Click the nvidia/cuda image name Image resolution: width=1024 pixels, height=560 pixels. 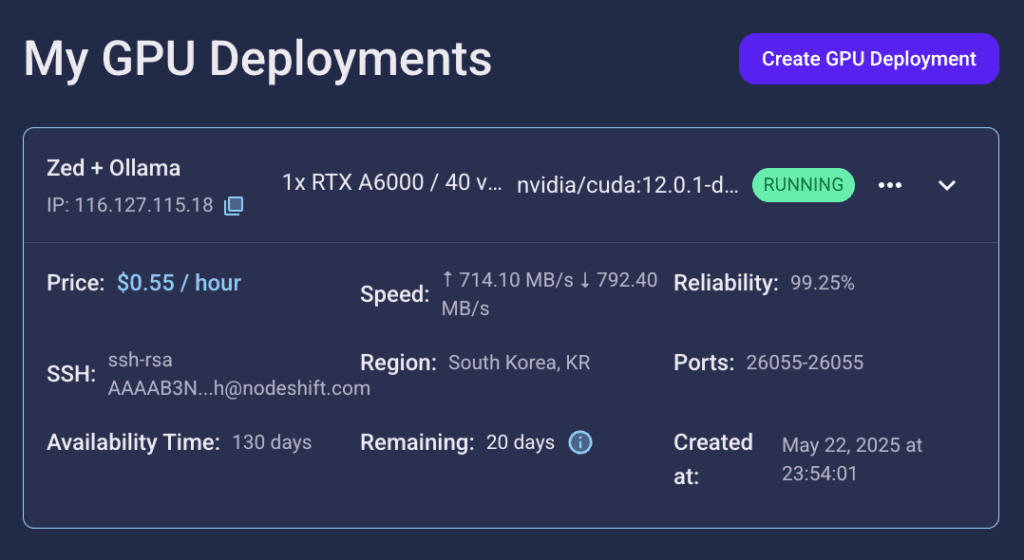click(x=627, y=185)
